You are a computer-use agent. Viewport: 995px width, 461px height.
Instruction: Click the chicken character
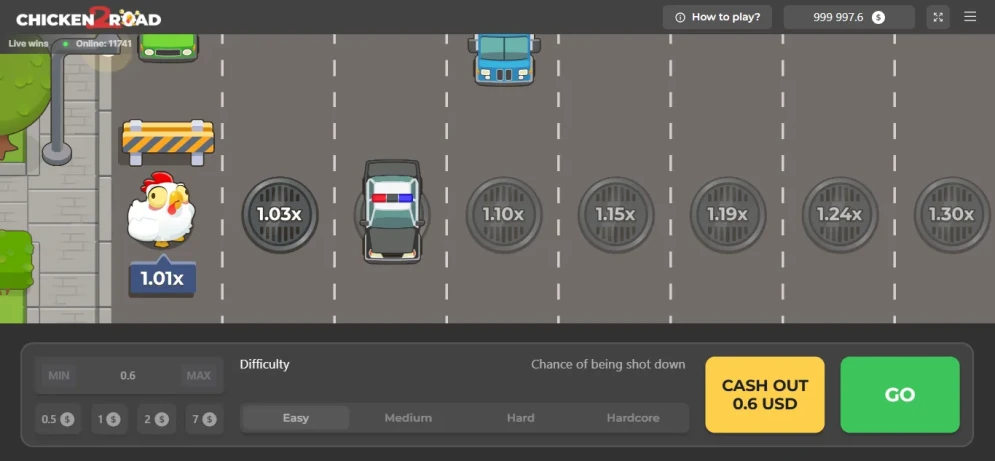click(161, 209)
